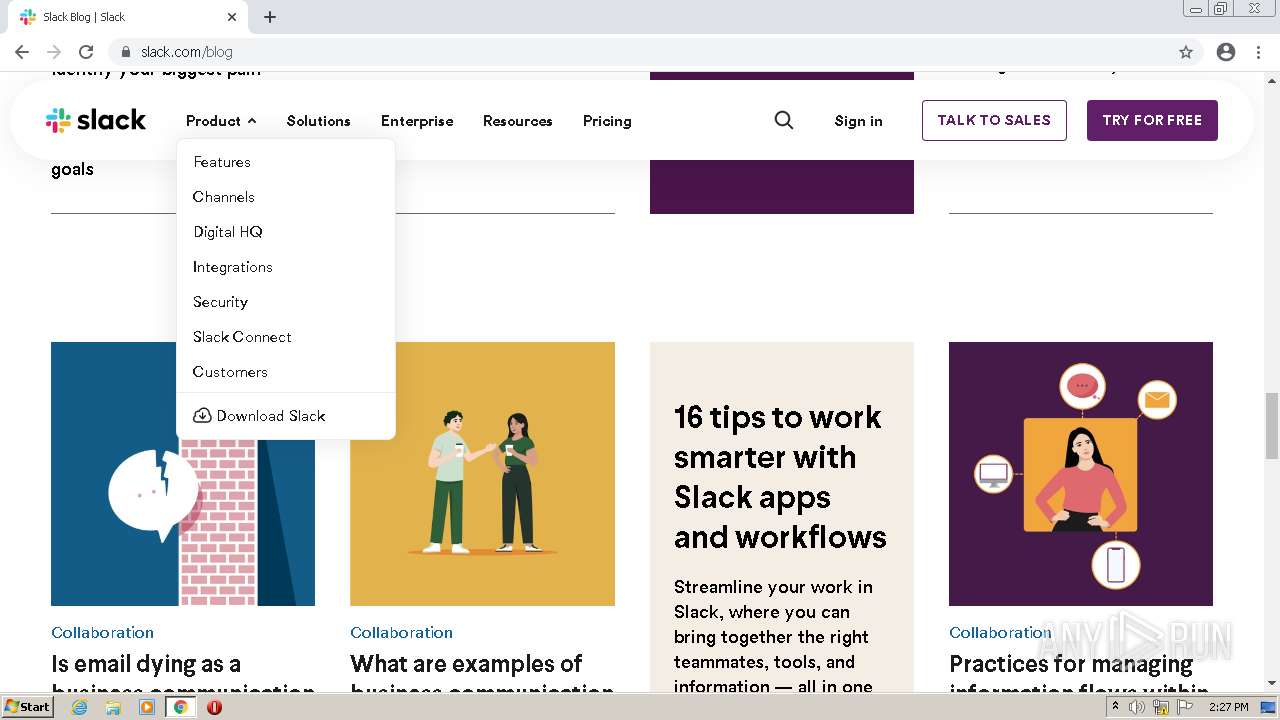Expand the Solutions navigation menu
The image size is (1280, 720).
click(318, 121)
